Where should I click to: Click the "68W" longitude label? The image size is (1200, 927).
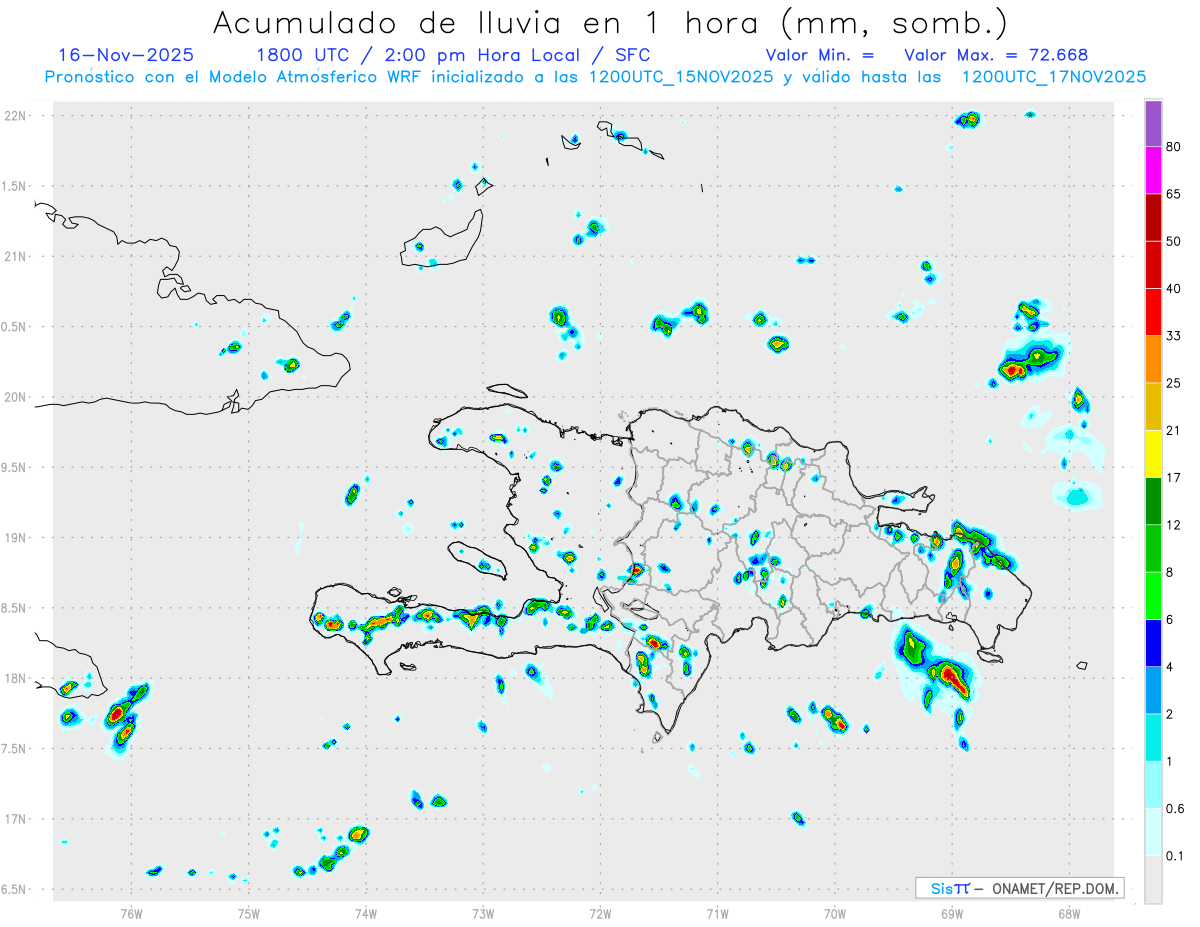(x=1069, y=913)
